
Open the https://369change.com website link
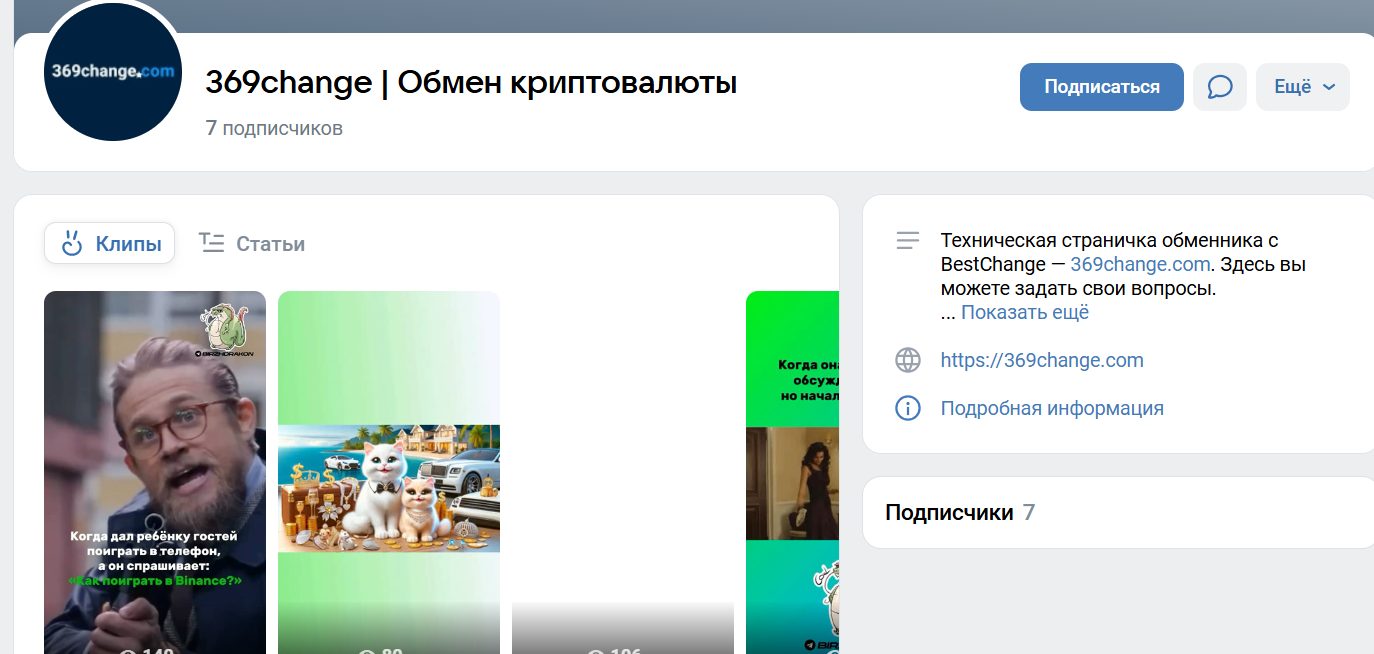tap(1041, 360)
